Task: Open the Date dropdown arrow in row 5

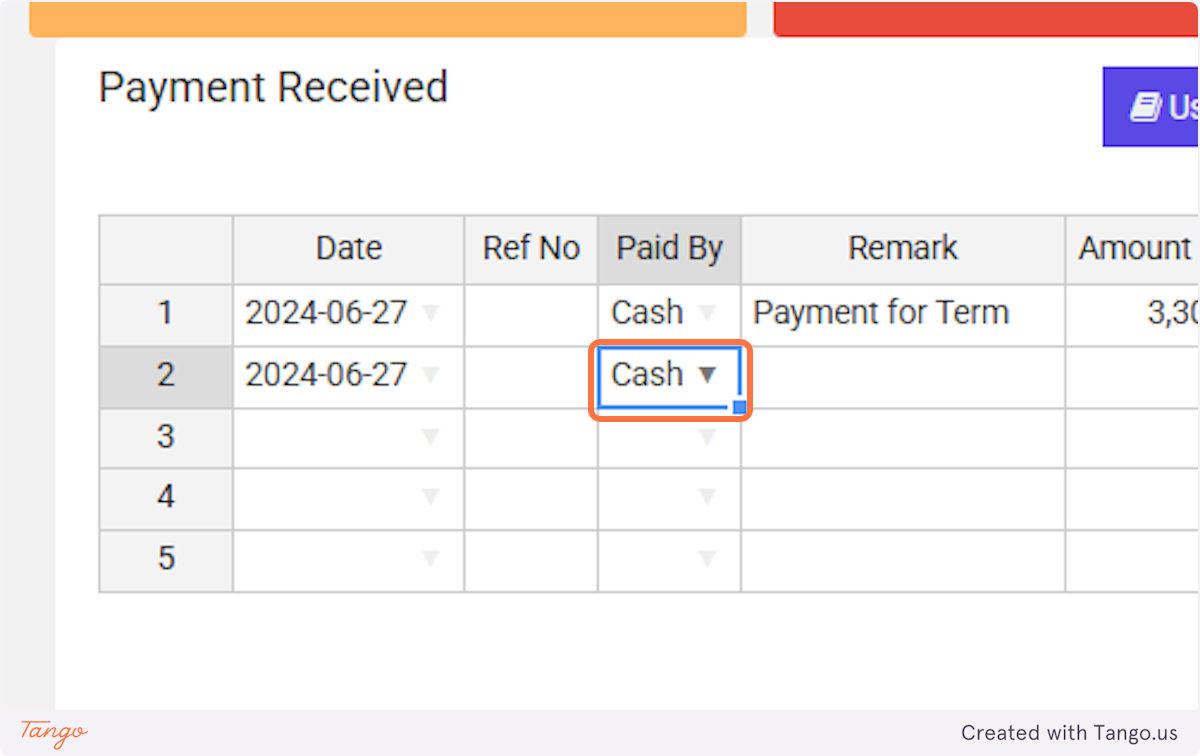Action: [x=431, y=559]
